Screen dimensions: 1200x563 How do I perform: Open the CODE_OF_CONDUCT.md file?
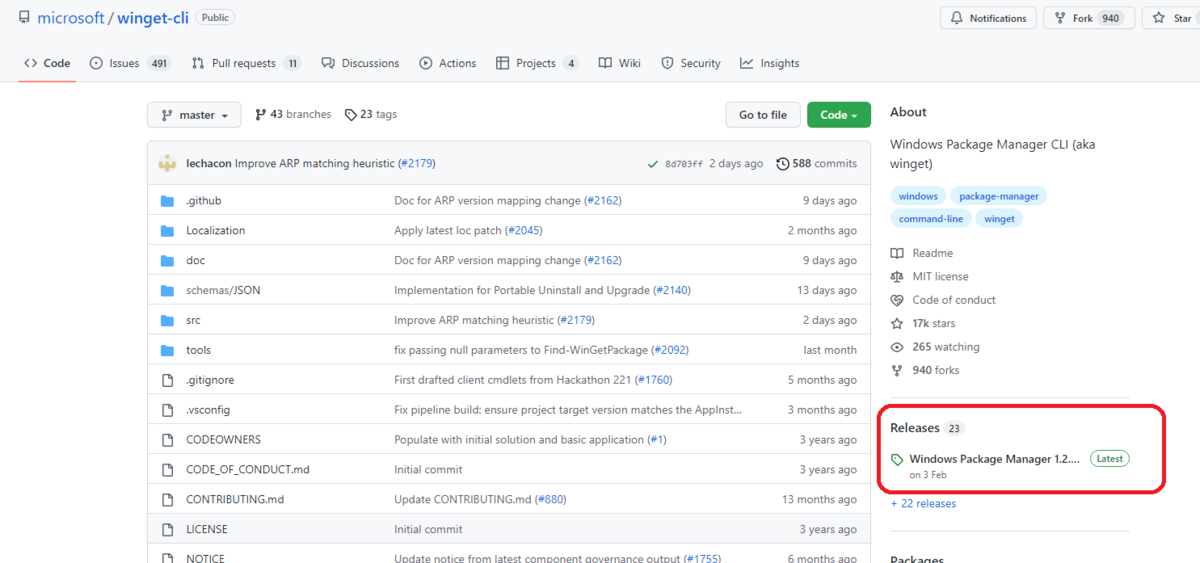[248, 470]
